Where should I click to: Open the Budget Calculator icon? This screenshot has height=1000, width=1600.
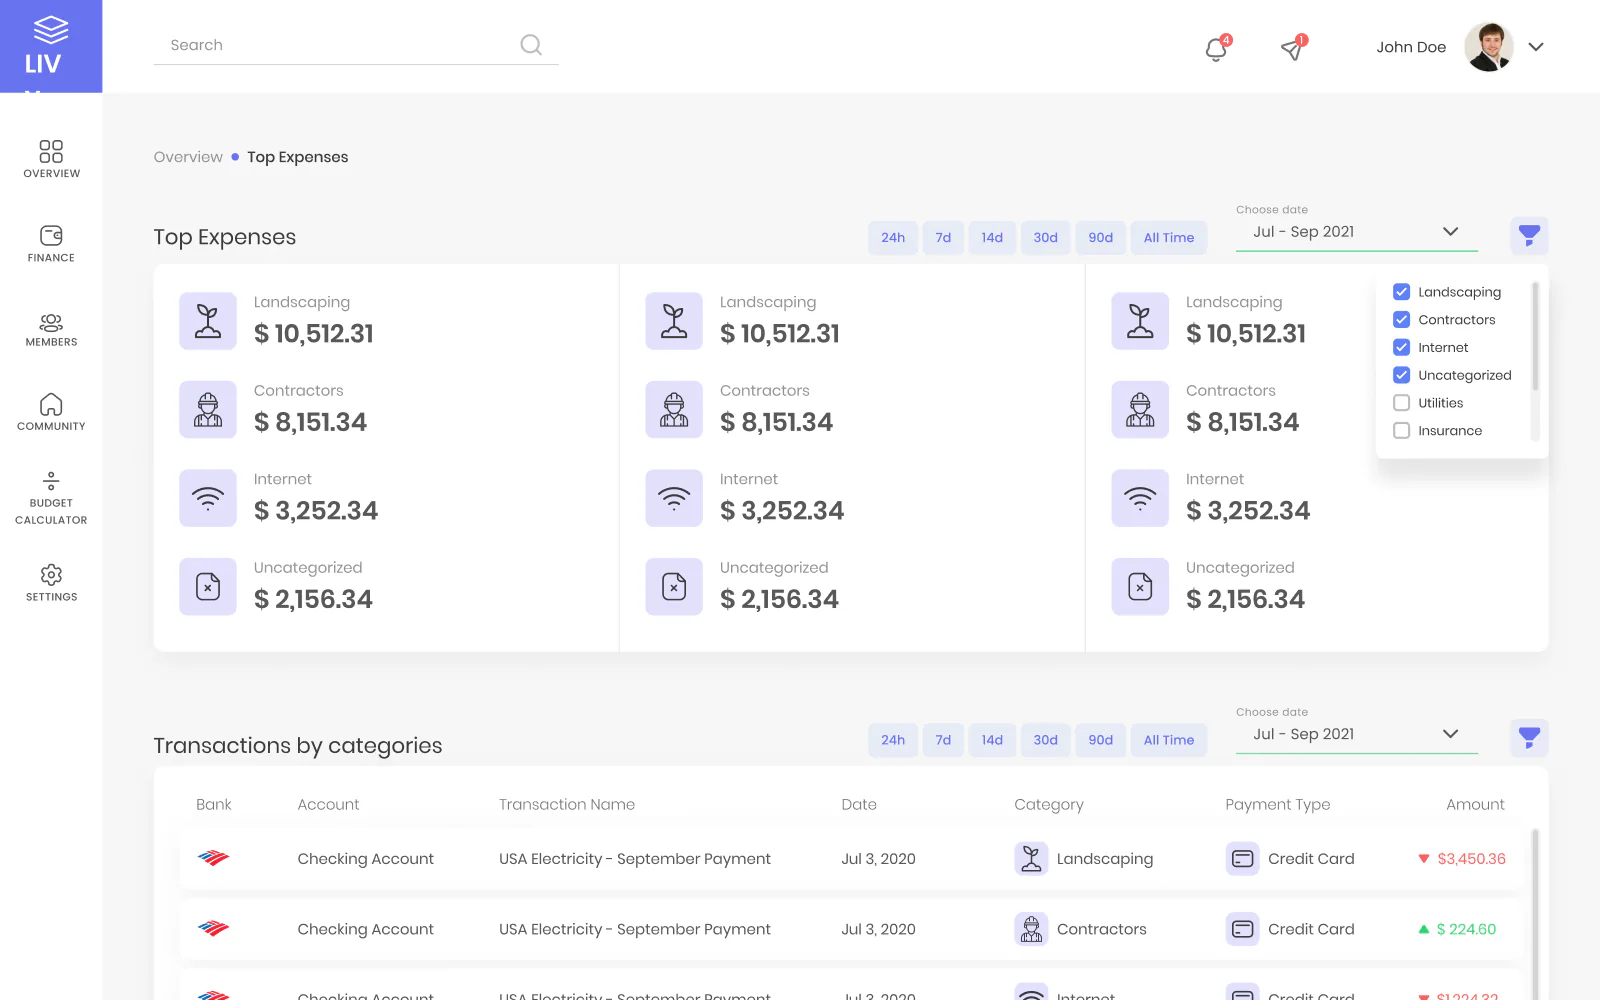pyautogui.click(x=51, y=480)
